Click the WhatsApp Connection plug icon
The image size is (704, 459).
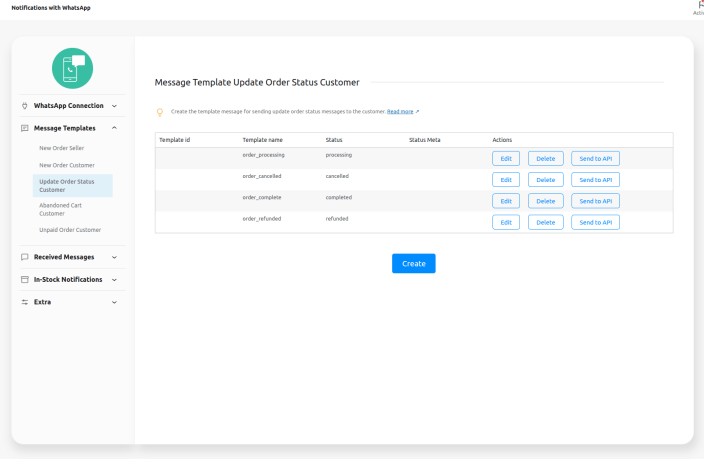point(25,106)
